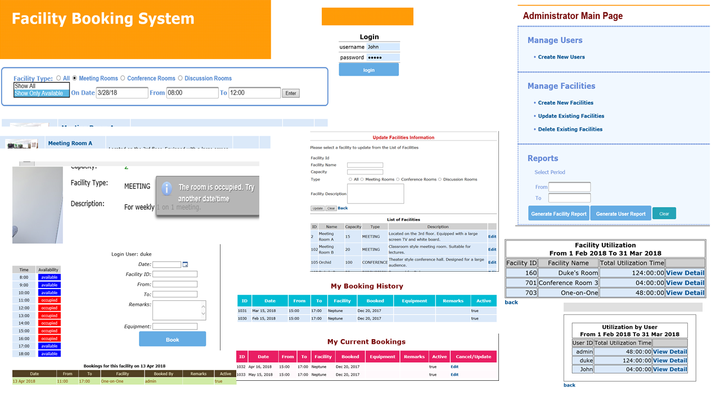Click back link under Facility Utilization table
The height and width of the screenshot is (405, 720).
pyautogui.click(x=511, y=302)
